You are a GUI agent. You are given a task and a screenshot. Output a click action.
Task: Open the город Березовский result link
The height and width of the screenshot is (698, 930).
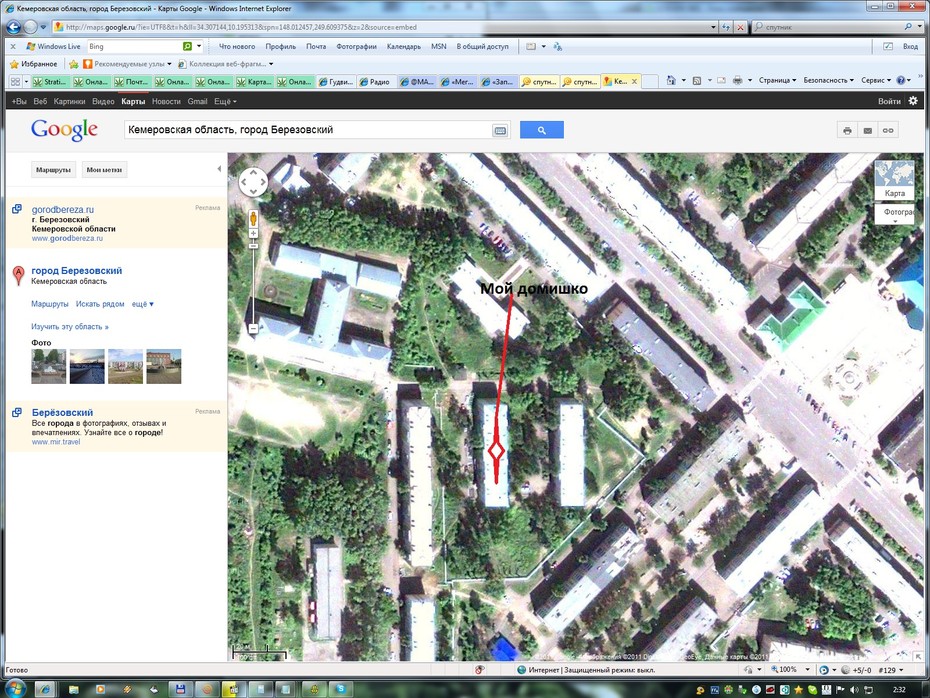coord(77,270)
